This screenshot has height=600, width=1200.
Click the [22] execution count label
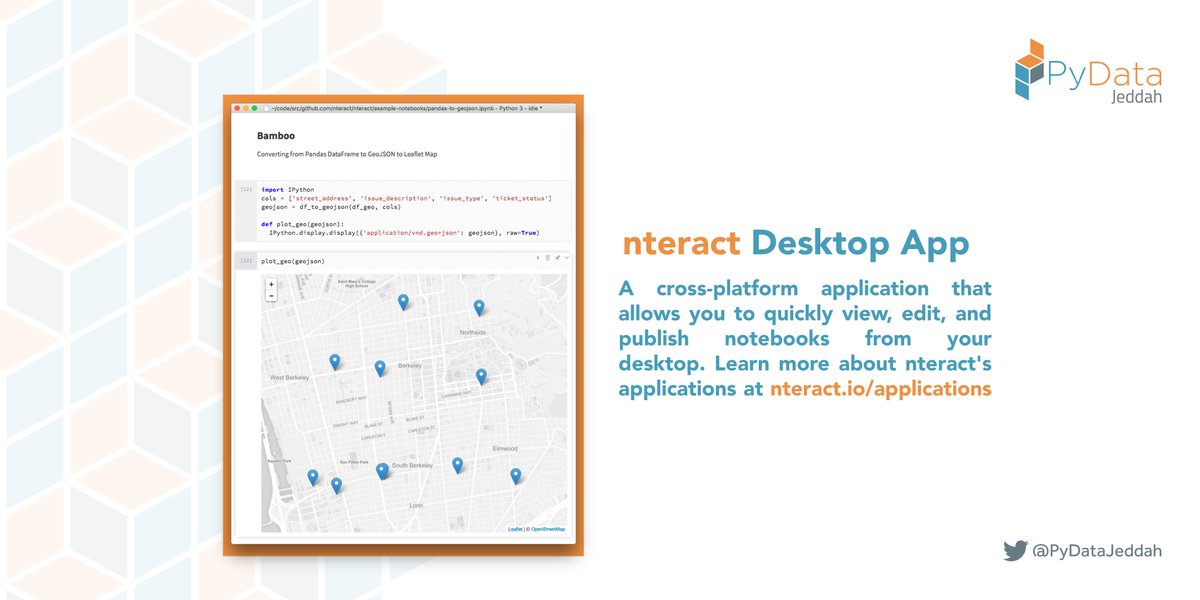click(245, 261)
